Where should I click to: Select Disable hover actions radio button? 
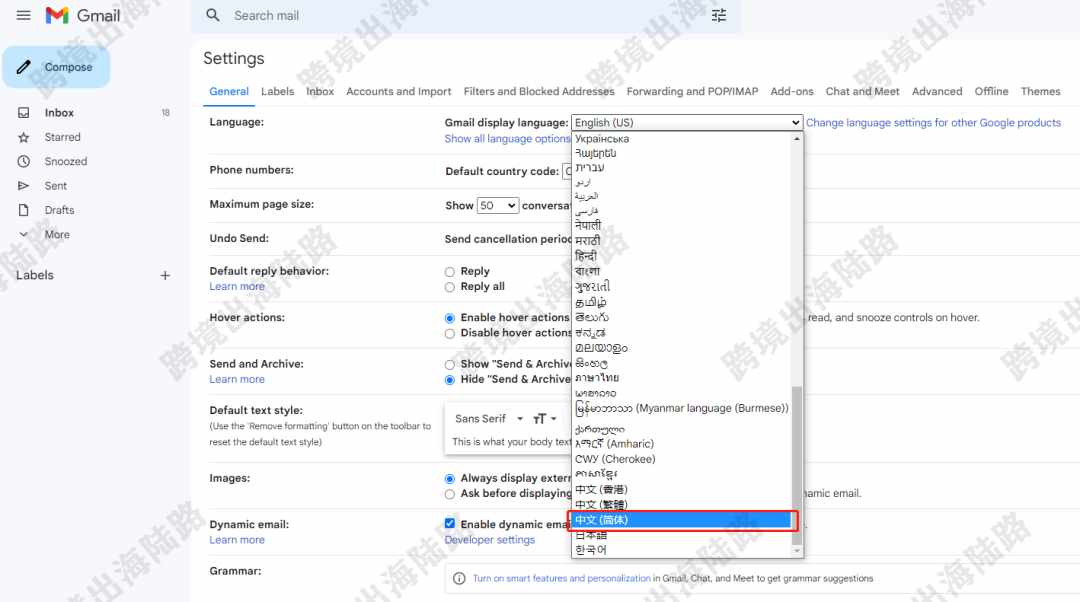pyautogui.click(x=450, y=333)
